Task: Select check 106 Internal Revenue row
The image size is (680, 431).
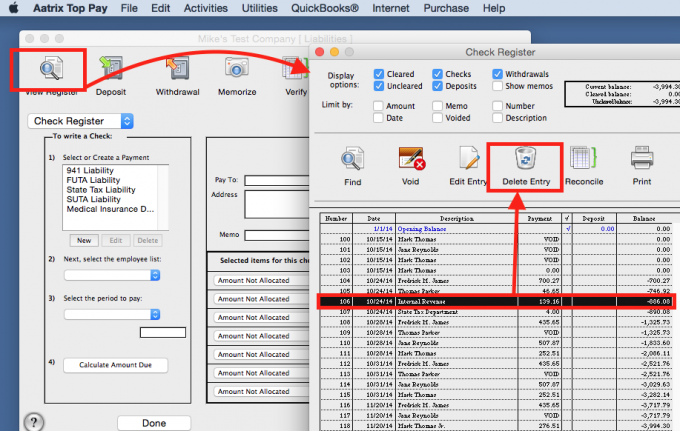Action: tap(496, 301)
